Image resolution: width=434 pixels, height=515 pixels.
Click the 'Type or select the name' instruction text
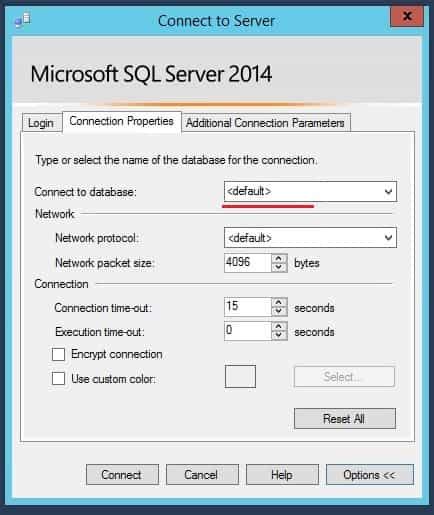coord(176,160)
